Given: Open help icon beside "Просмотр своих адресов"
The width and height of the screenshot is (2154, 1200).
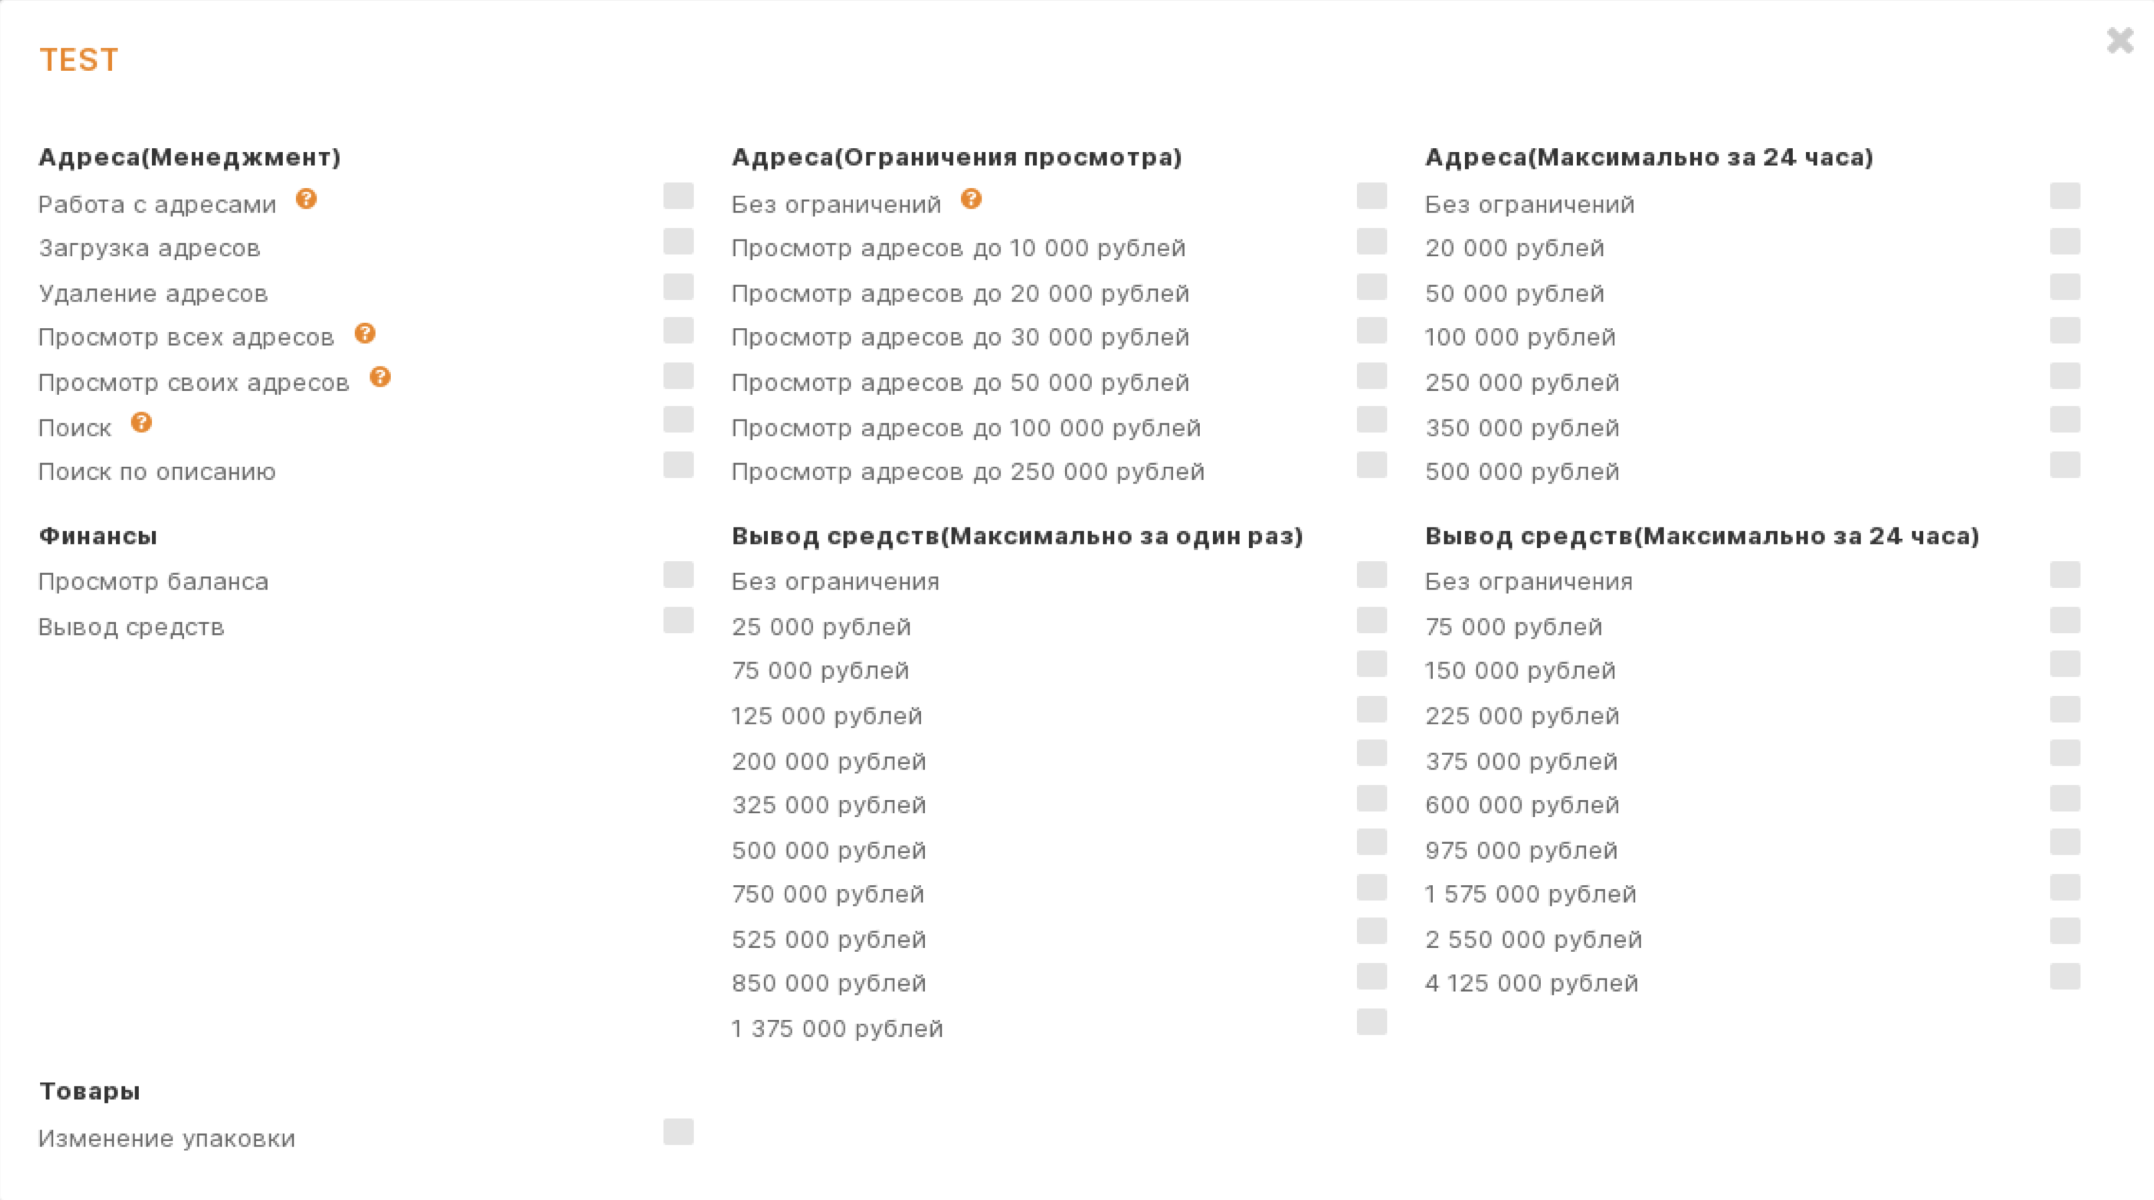Looking at the screenshot, I should coord(380,377).
